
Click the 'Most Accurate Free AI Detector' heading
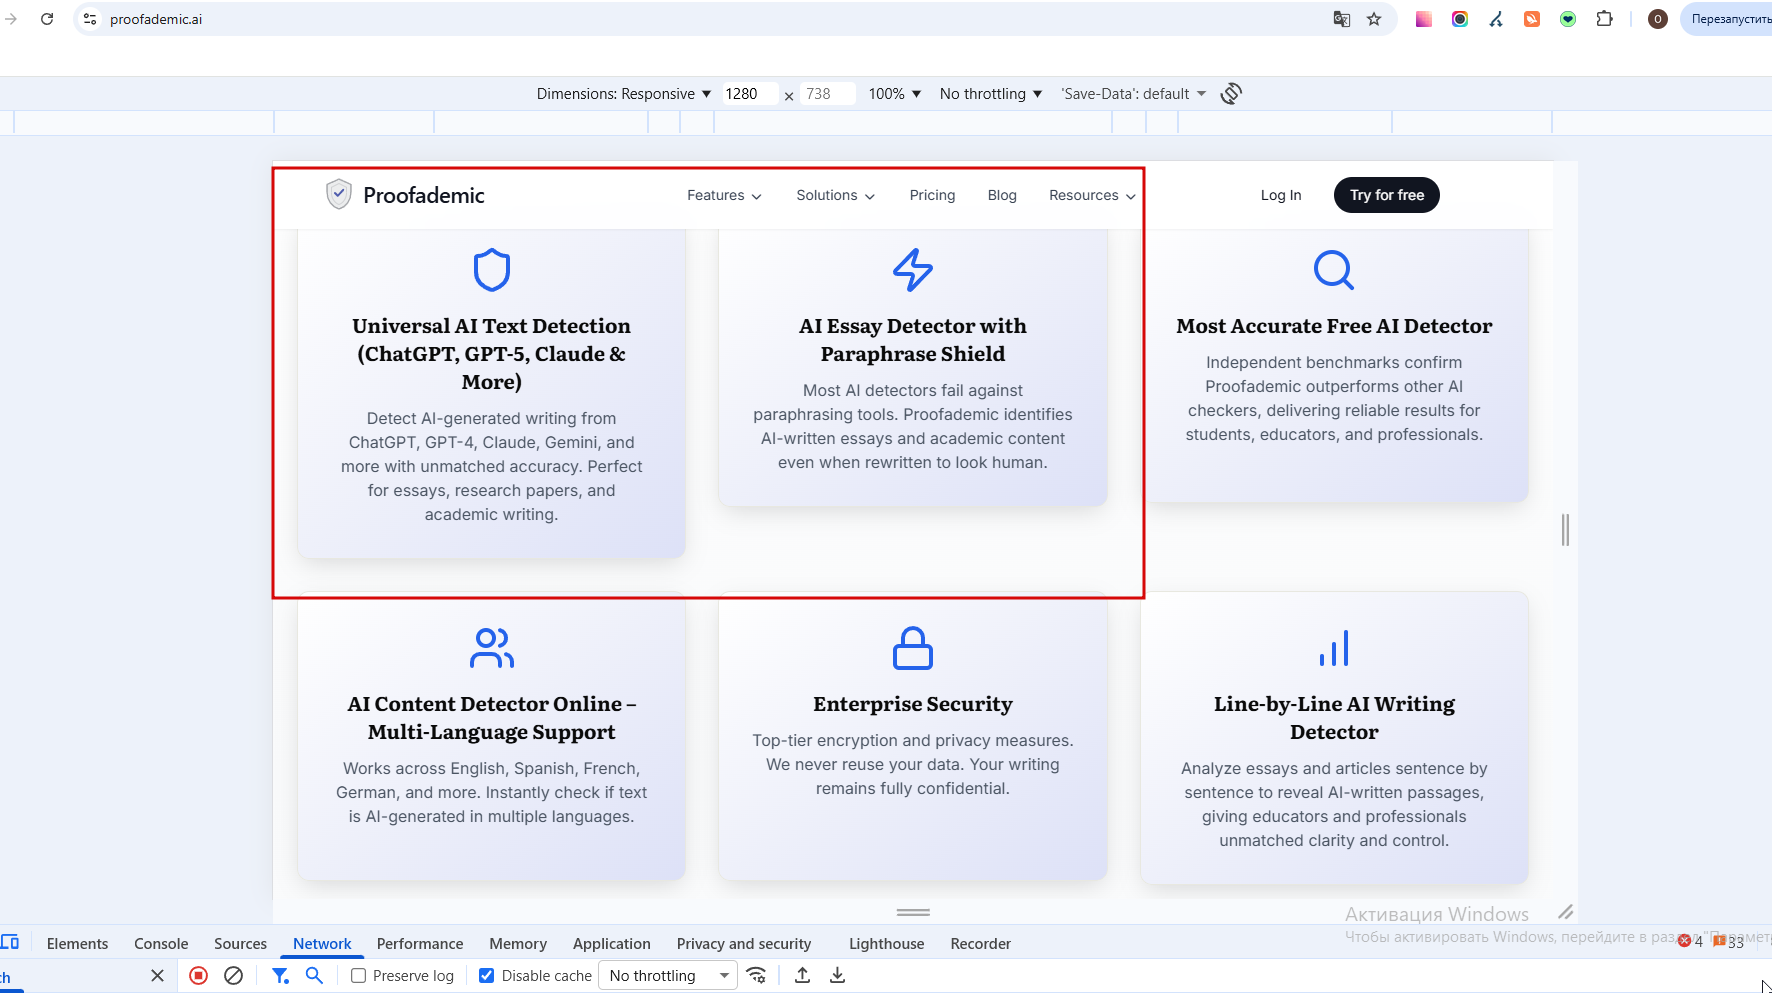1334,326
